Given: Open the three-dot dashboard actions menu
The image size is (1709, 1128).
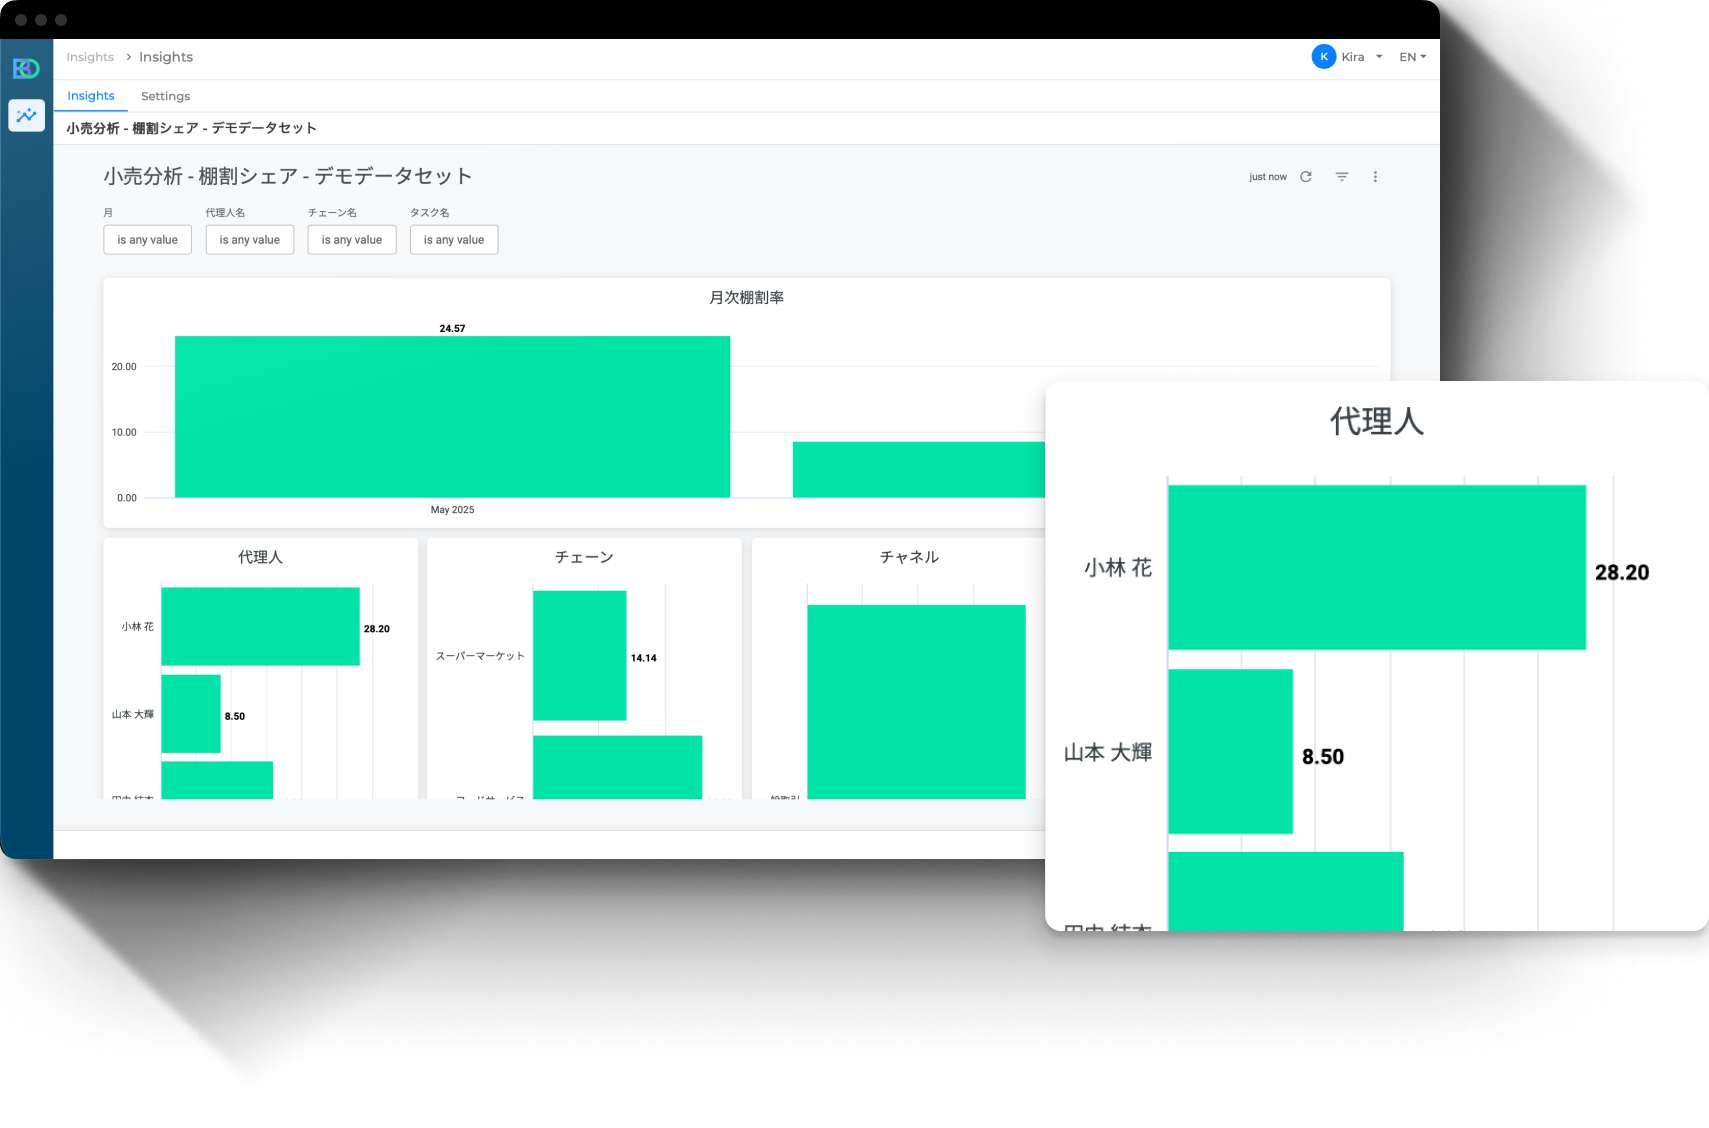Looking at the screenshot, I should coord(1375,177).
